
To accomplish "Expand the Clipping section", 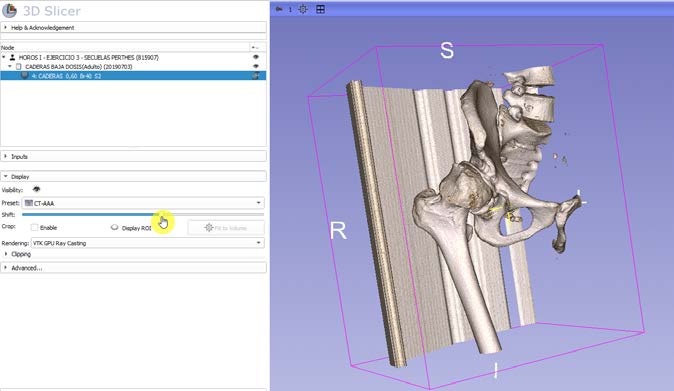I will 6,254.
